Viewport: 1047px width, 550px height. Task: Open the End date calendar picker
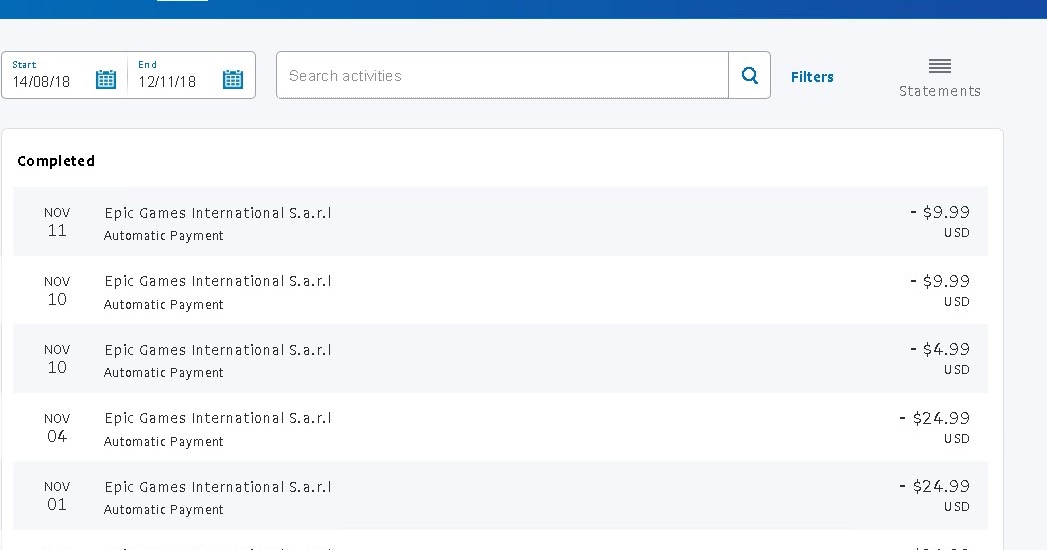coord(232,79)
